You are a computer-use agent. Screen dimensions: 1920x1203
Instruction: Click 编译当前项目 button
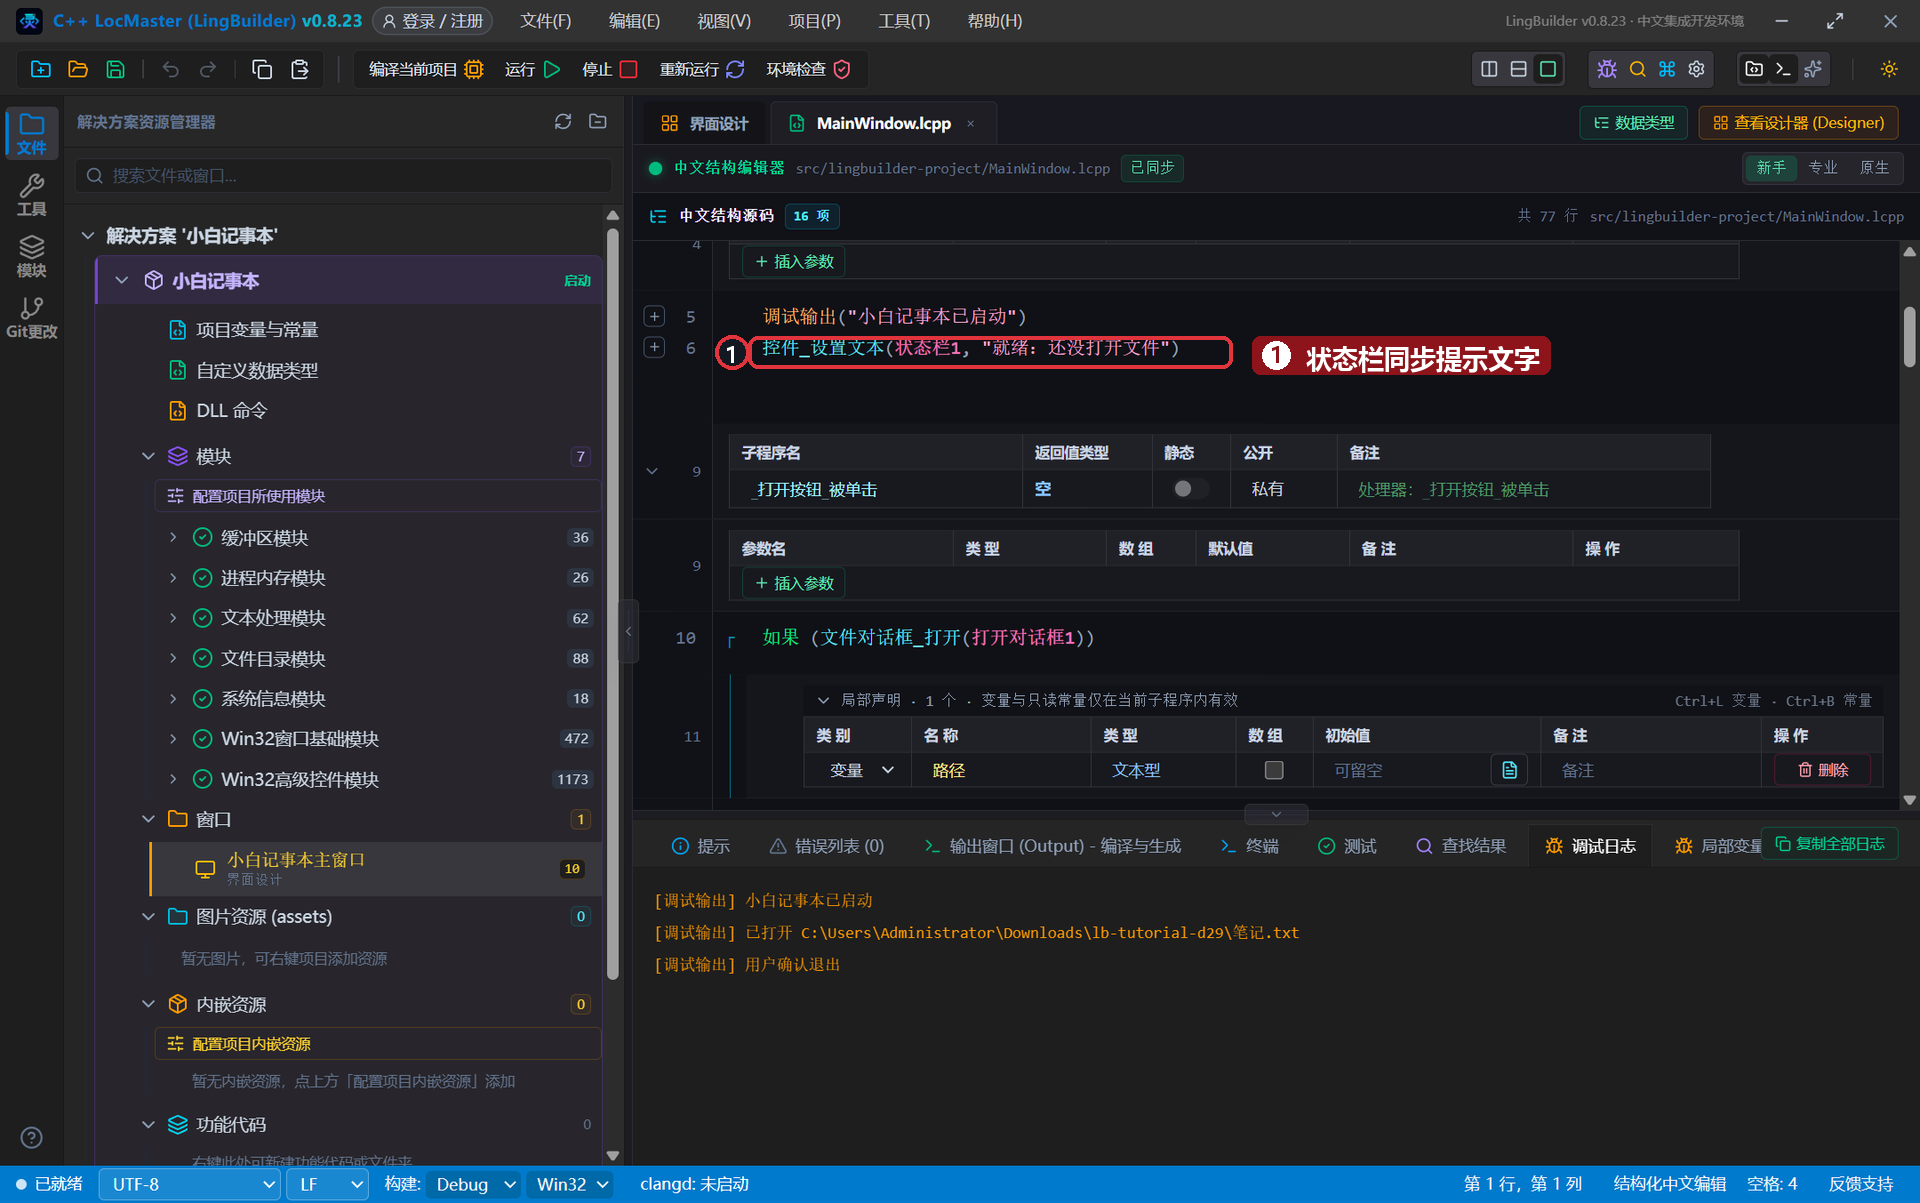coord(426,69)
